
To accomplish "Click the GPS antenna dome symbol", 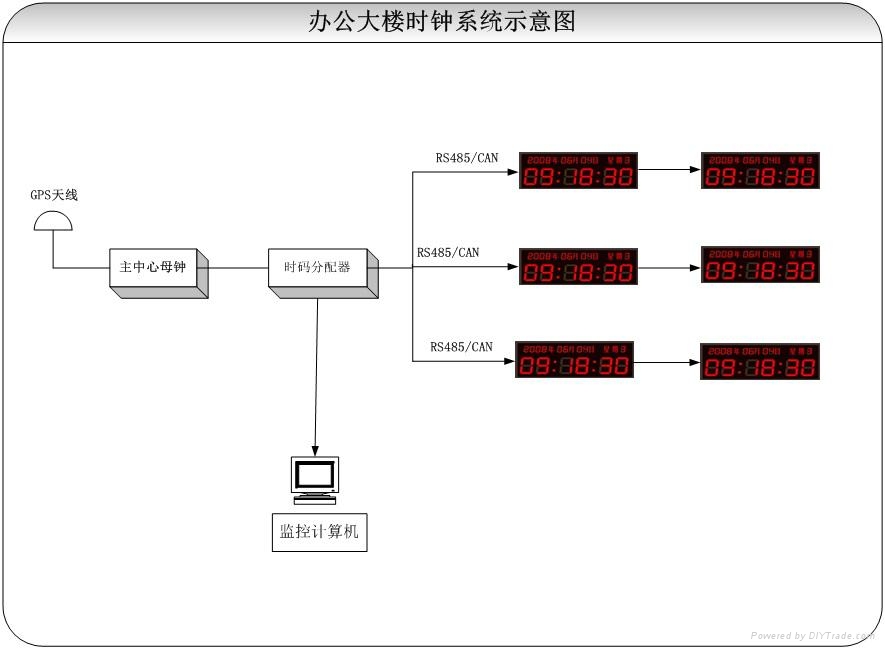I will 53,221.
